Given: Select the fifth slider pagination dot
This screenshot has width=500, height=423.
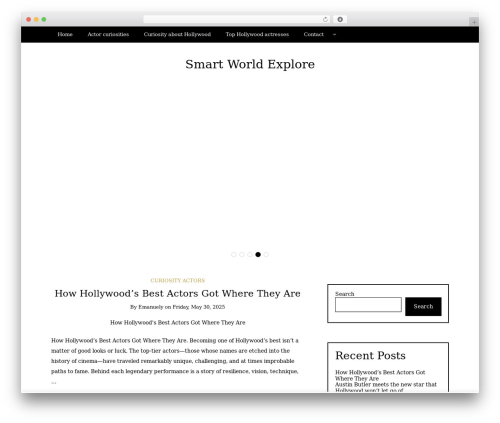Looking at the screenshot, I should click(266, 255).
